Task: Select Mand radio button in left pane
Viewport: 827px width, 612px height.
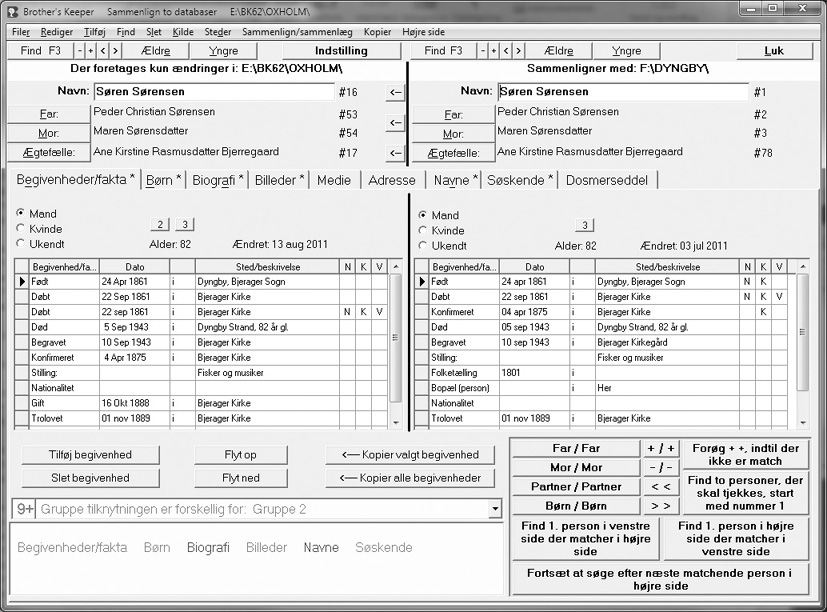Action: tap(21, 213)
